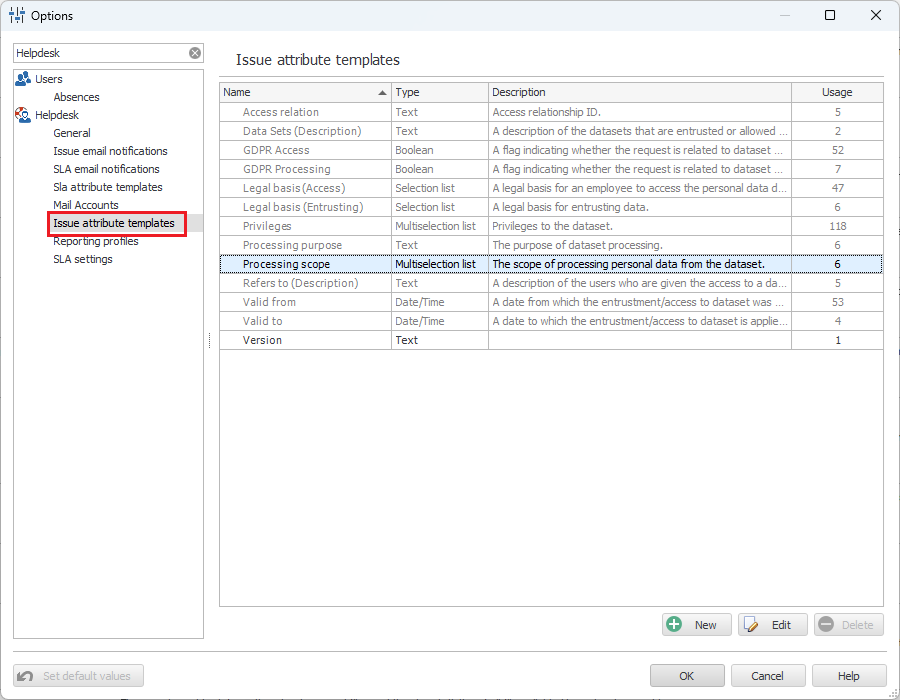
Task: Go to SLA settings page
Action: [x=83, y=259]
